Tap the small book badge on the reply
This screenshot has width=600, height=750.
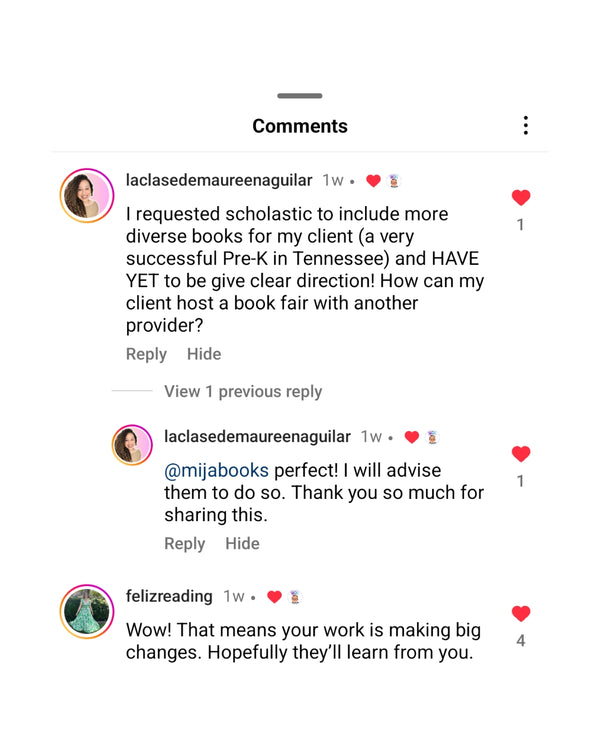432,437
